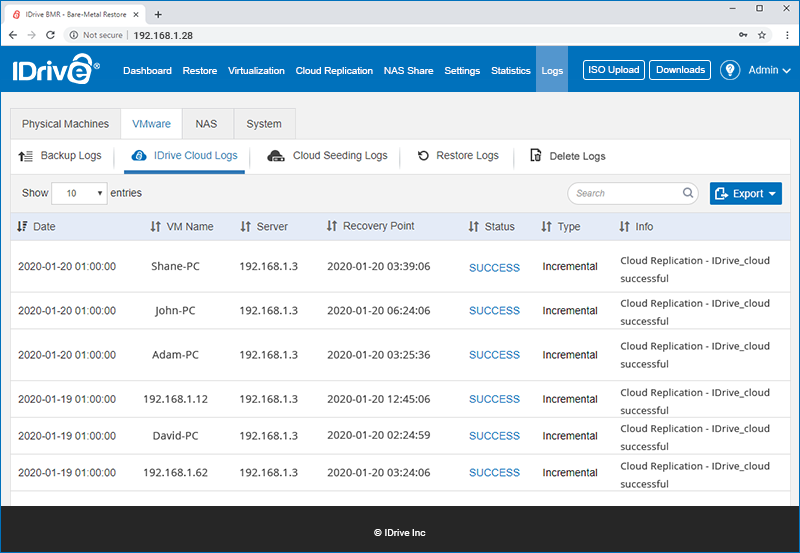Click SUCCESS status for 192.168.1.62
Viewport: 800px width, 553px height.
tap(494, 473)
